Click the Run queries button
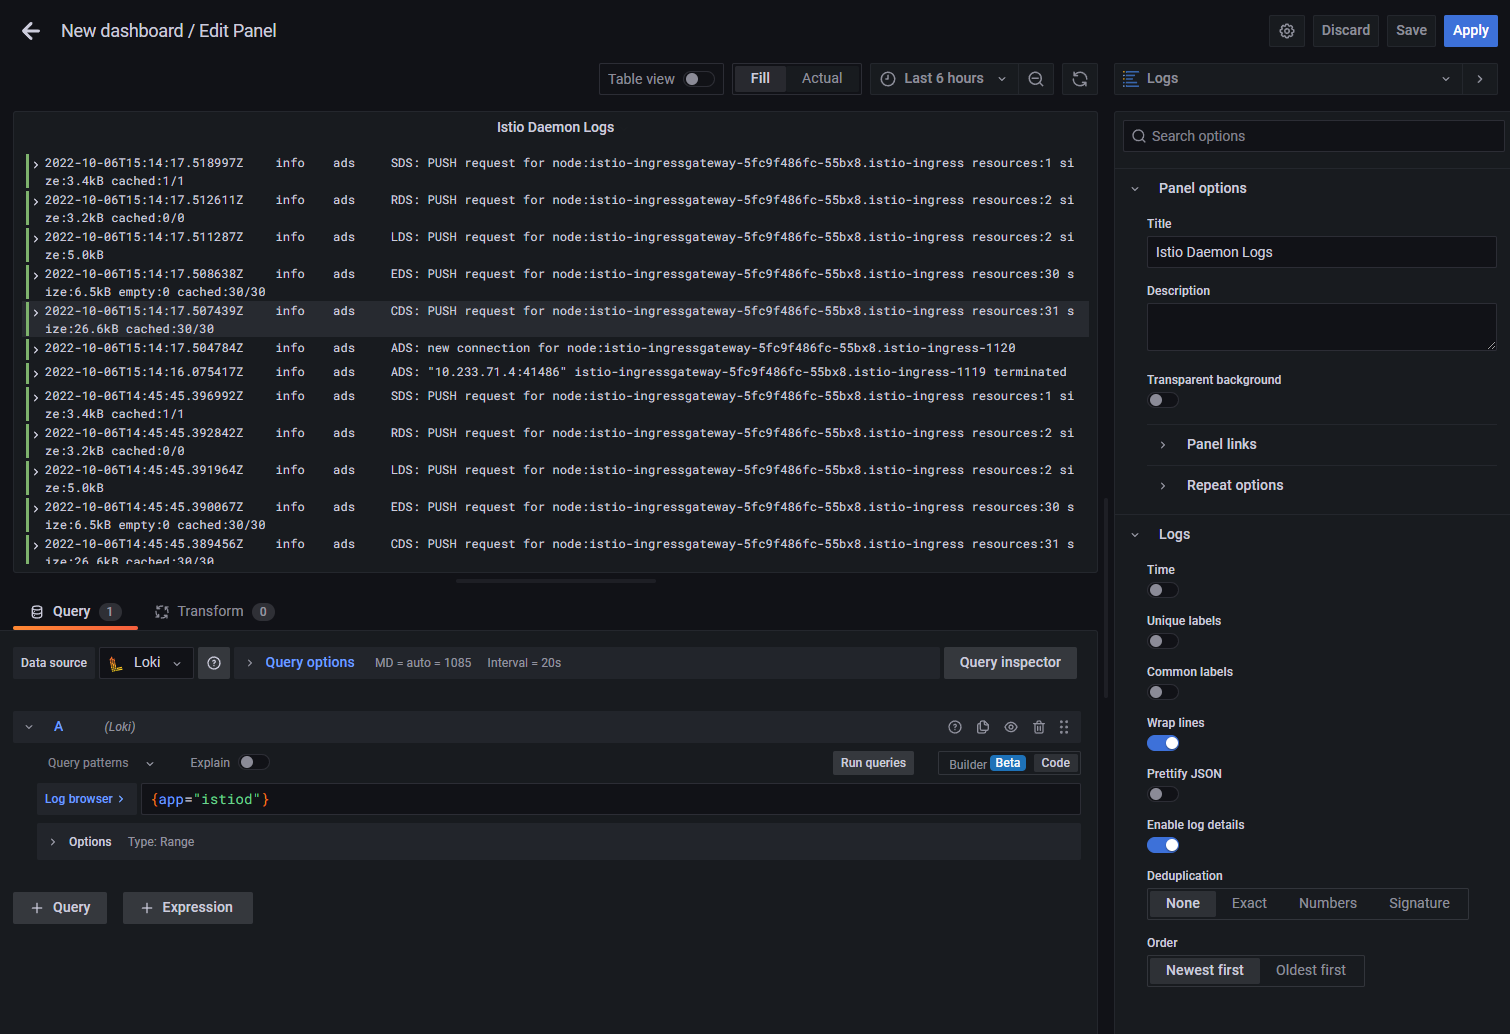The width and height of the screenshot is (1510, 1034). 873,763
